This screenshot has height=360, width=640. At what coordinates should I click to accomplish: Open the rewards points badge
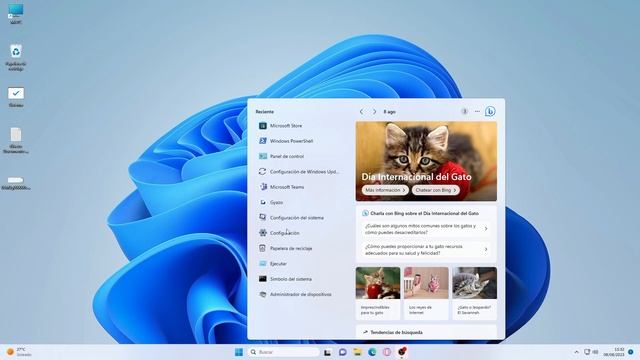coord(464,111)
